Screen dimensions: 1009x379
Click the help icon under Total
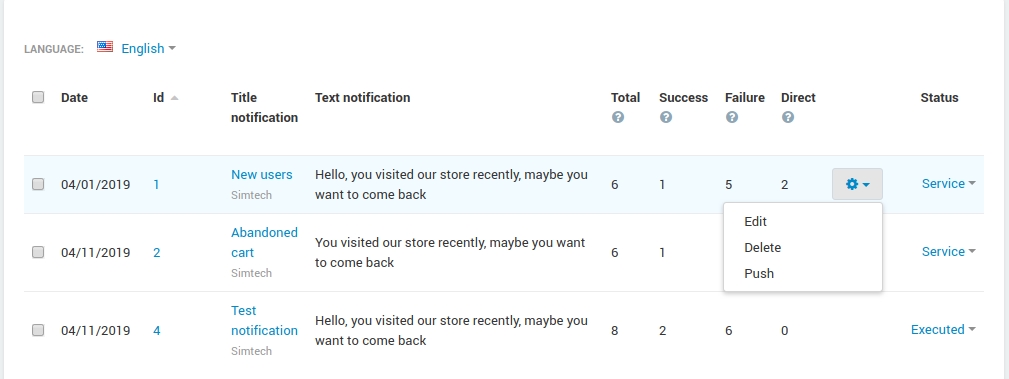point(618,117)
